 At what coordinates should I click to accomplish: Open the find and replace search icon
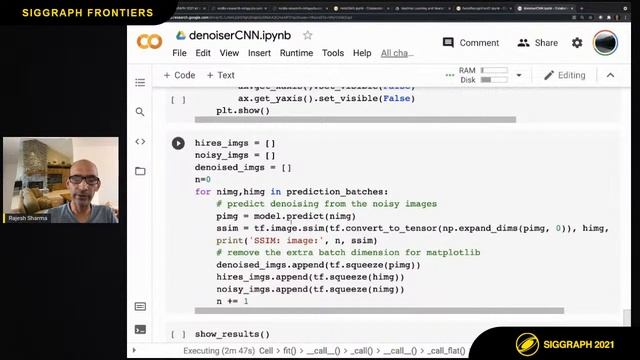click(140, 112)
